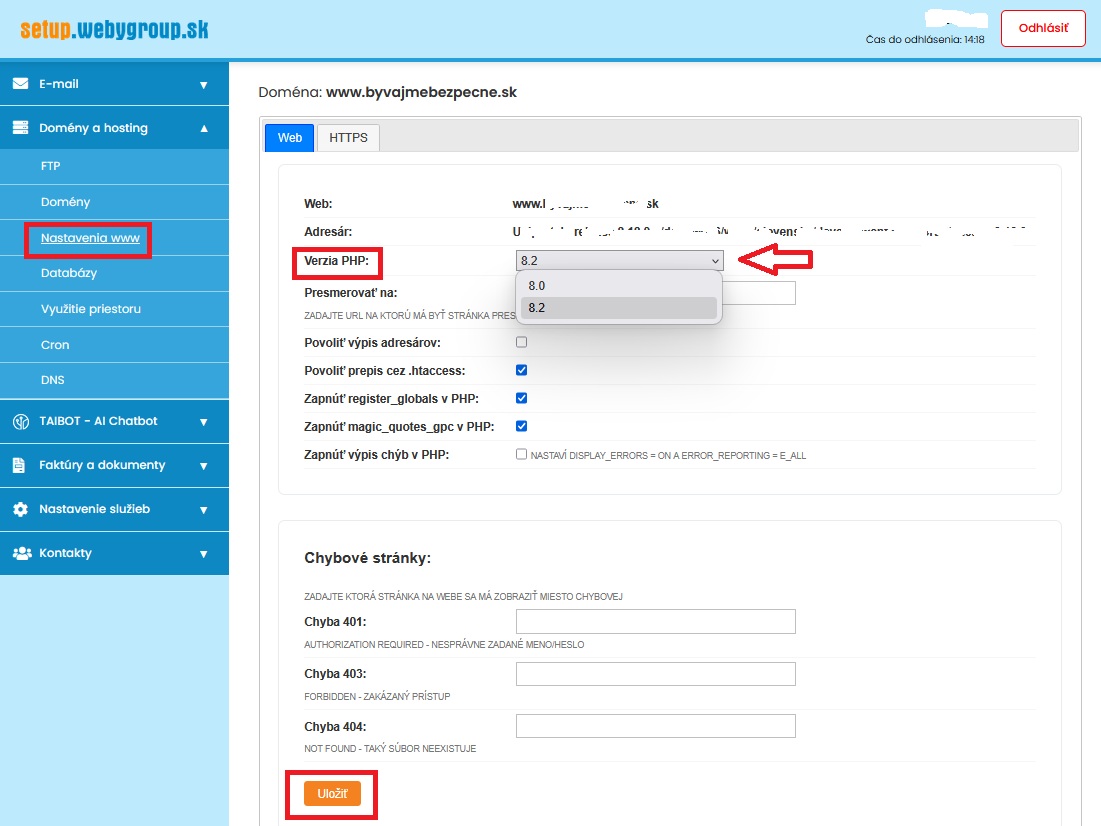This screenshot has width=1101, height=826.
Task: Click the TAIBOT AI Chatbot brain icon
Action: coord(20,421)
